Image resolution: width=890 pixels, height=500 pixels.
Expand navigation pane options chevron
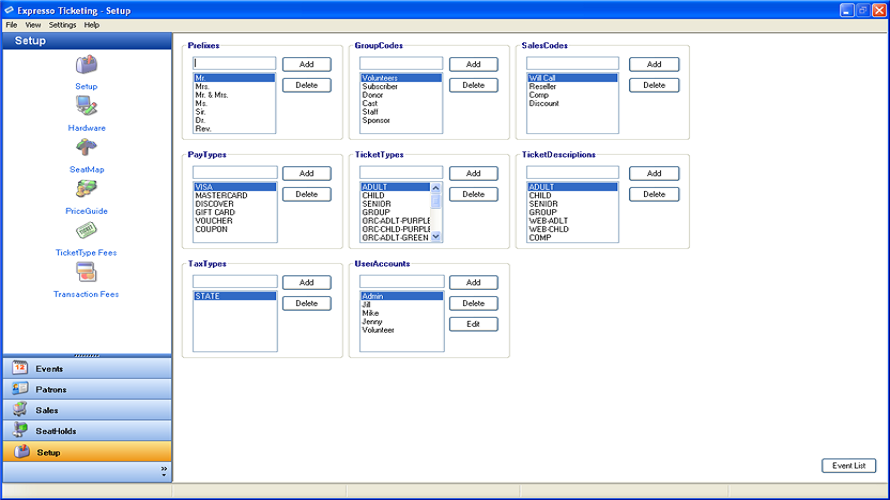(x=164, y=471)
